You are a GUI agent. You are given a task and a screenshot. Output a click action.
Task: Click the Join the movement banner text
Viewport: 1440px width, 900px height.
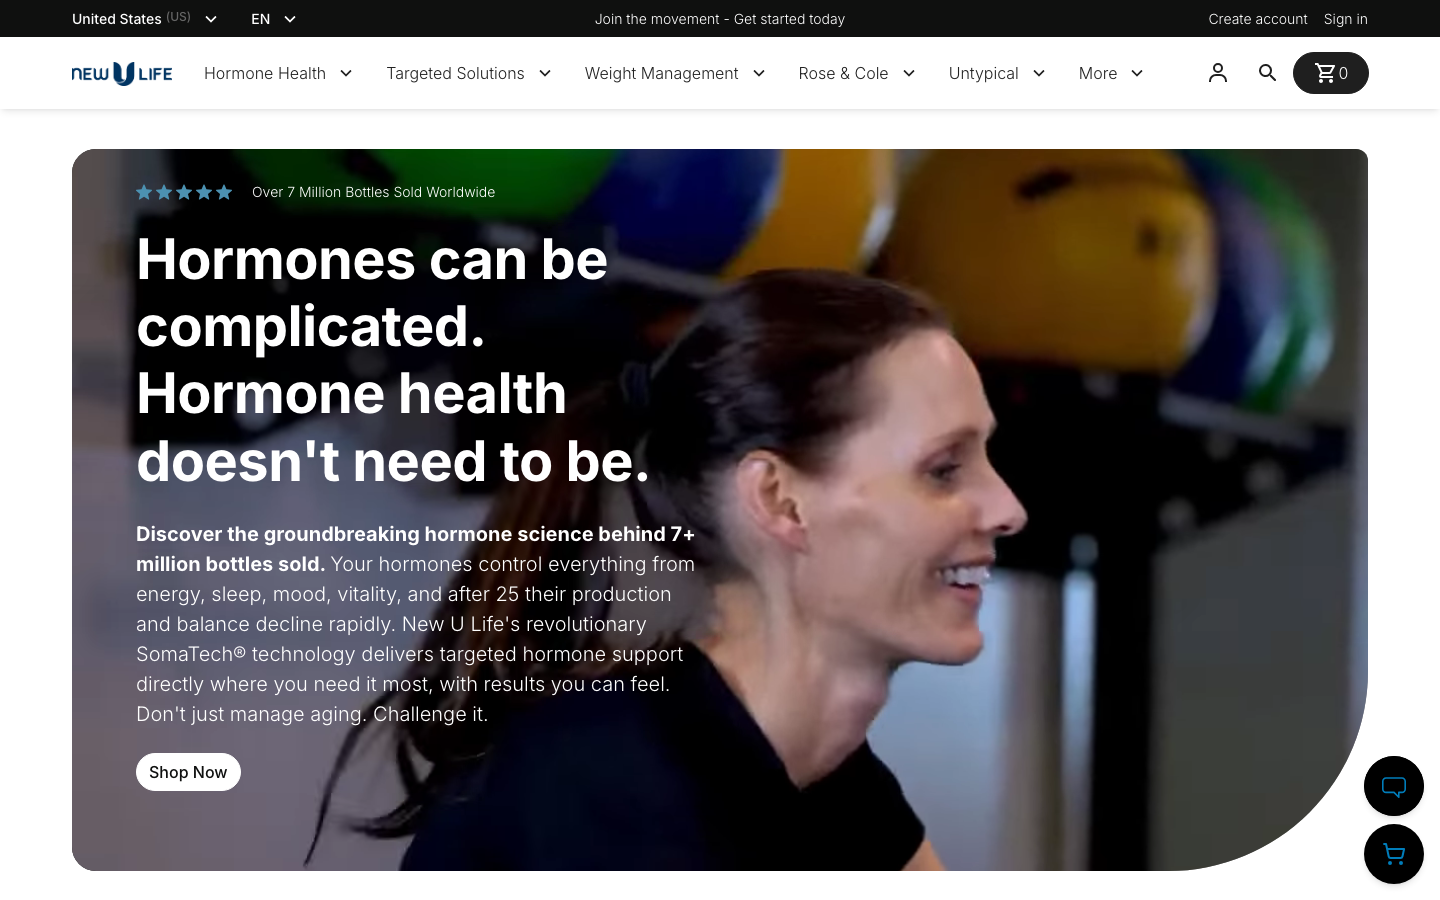click(x=720, y=19)
